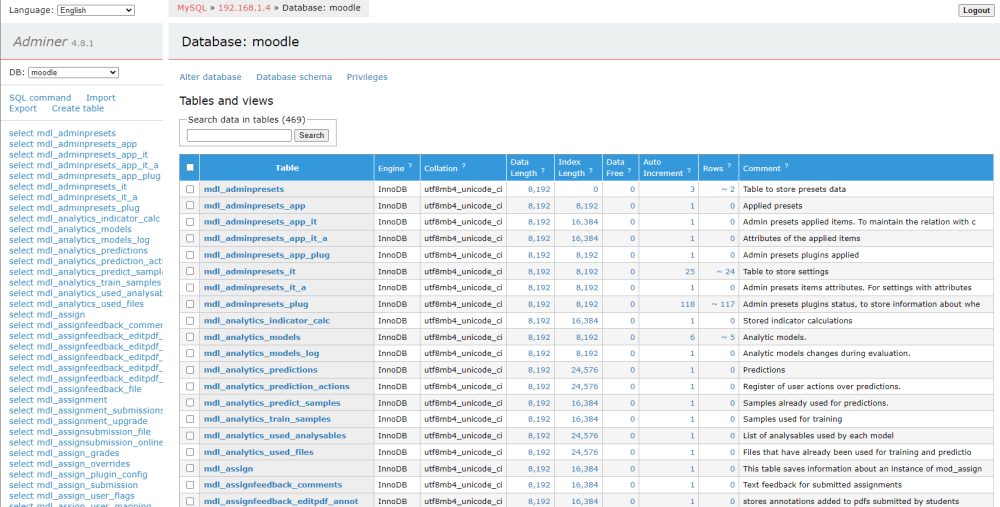Check the box for mdl_adminpresets row
This screenshot has height=507, width=1000.
(190, 189)
